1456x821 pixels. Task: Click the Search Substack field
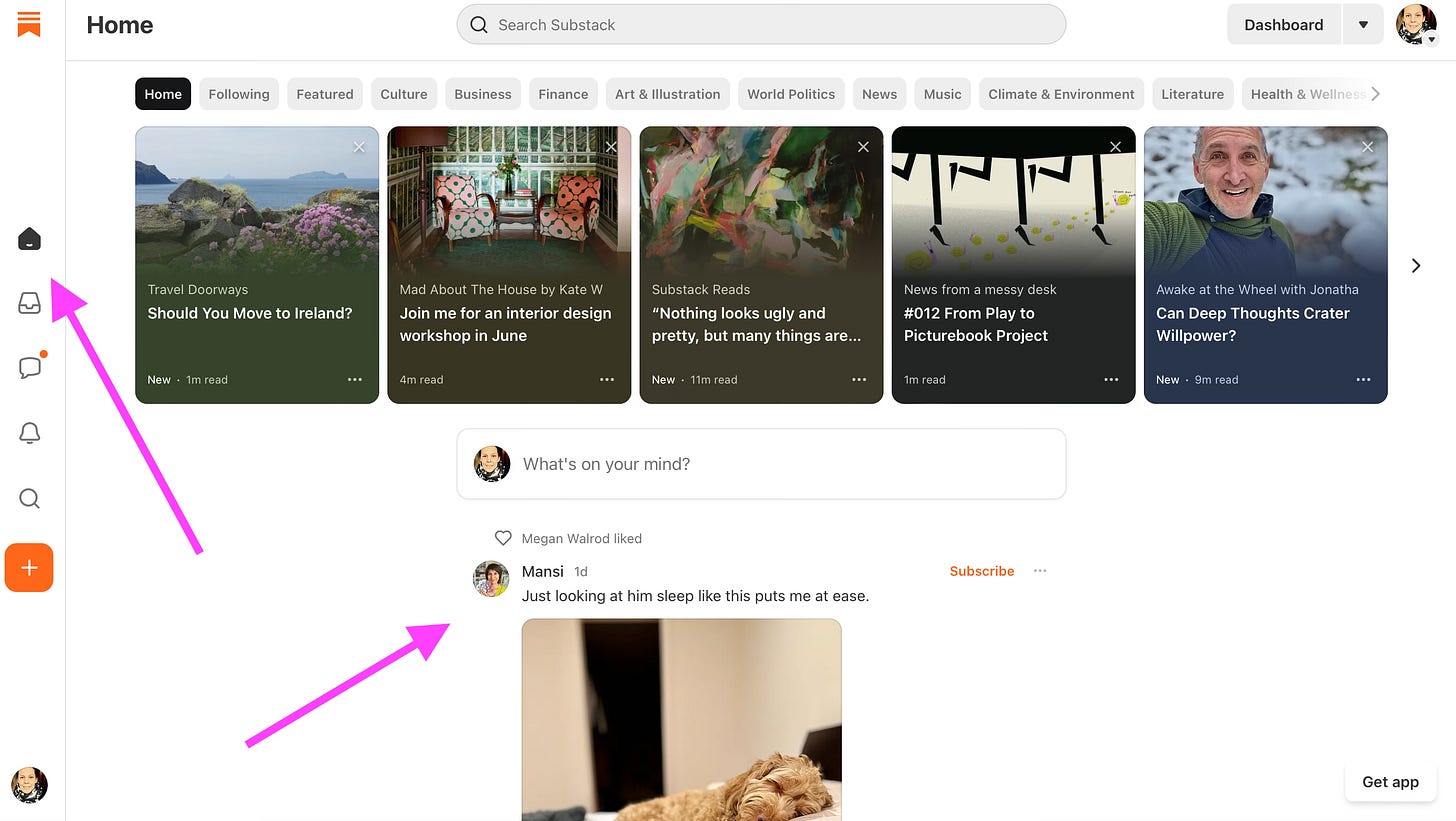pos(761,25)
